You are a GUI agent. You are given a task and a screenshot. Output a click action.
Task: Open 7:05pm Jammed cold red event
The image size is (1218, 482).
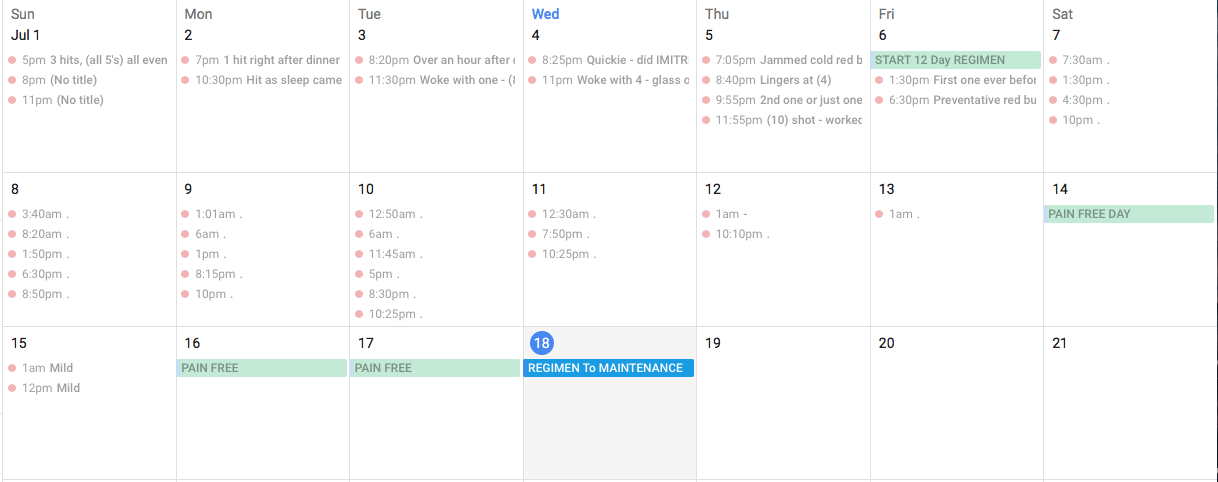coord(782,60)
